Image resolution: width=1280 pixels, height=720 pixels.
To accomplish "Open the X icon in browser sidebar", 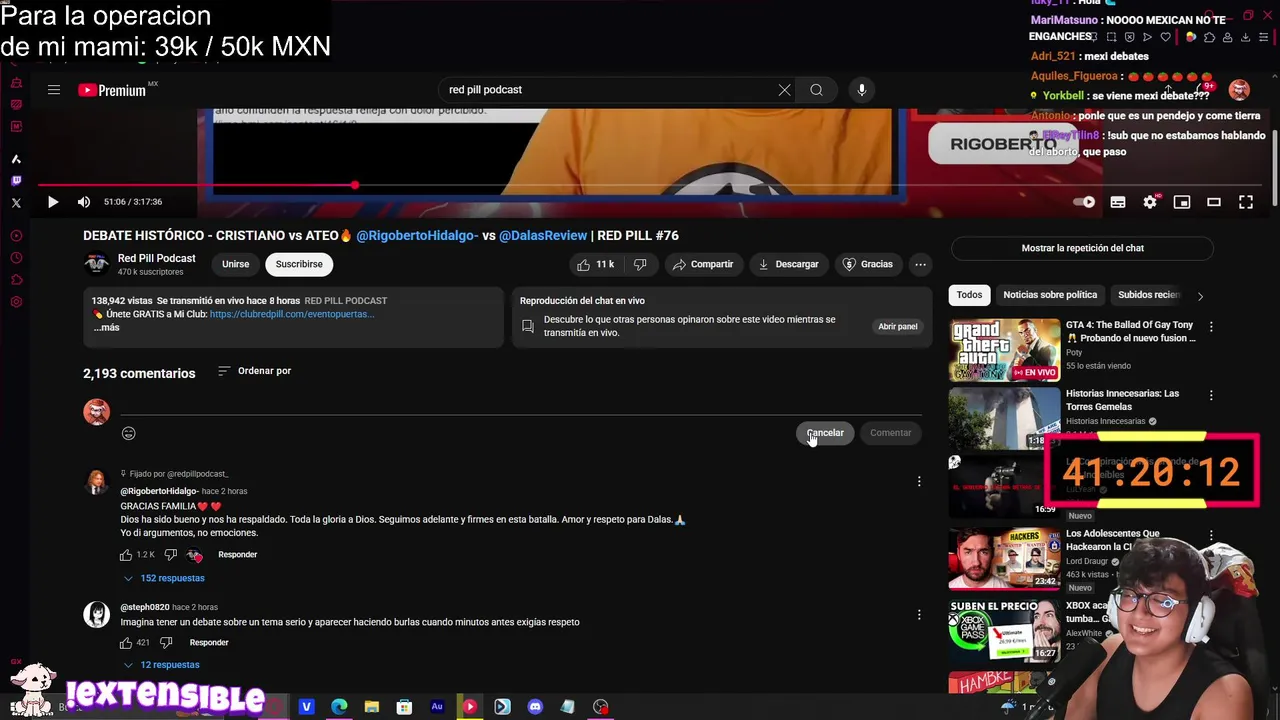I will (x=16, y=203).
